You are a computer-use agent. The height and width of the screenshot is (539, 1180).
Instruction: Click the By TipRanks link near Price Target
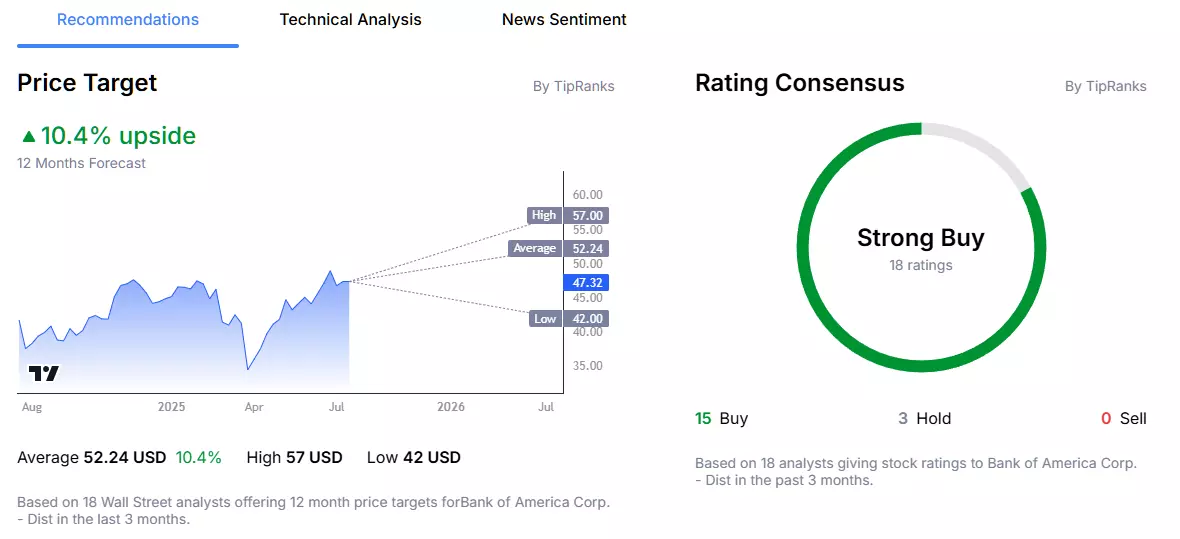click(x=573, y=87)
